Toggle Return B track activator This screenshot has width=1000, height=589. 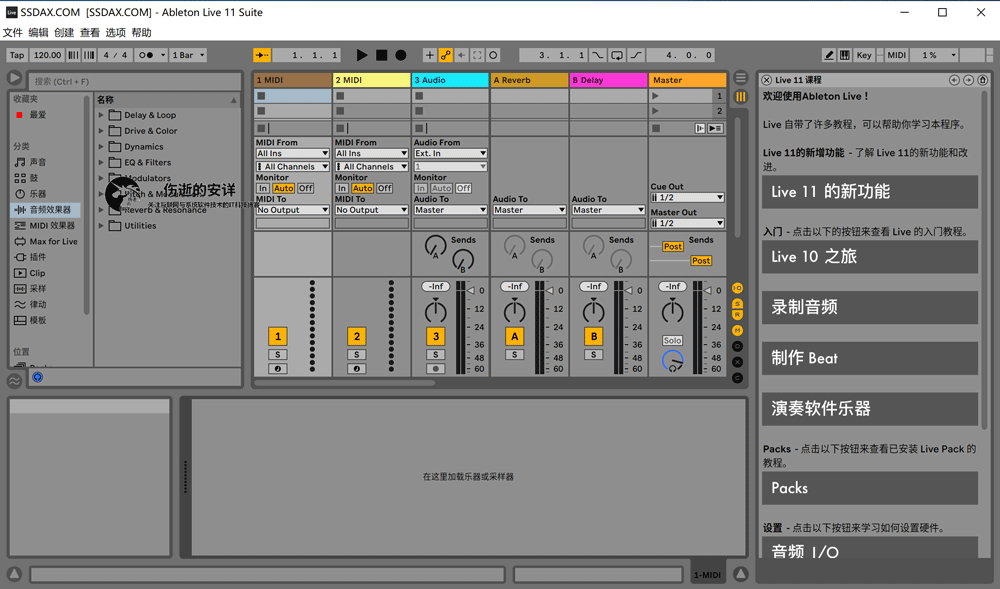point(594,336)
